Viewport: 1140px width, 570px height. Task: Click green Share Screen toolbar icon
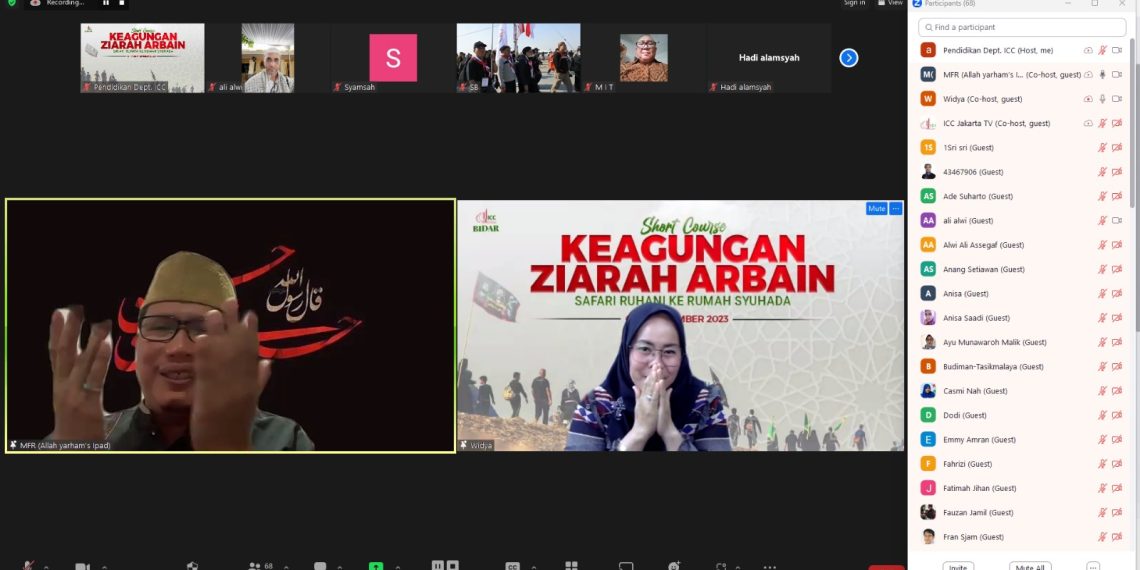pyautogui.click(x=375, y=566)
